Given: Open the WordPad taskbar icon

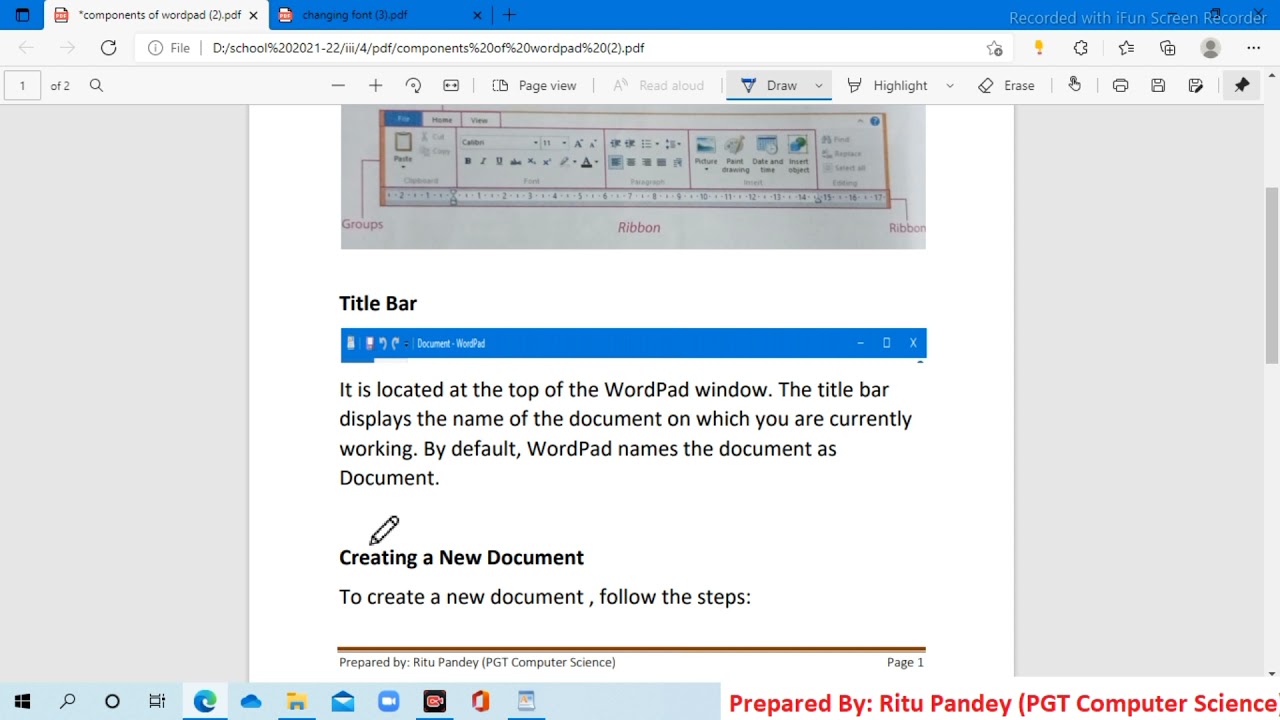Looking at the screenshot, I should tap(527, 702).
